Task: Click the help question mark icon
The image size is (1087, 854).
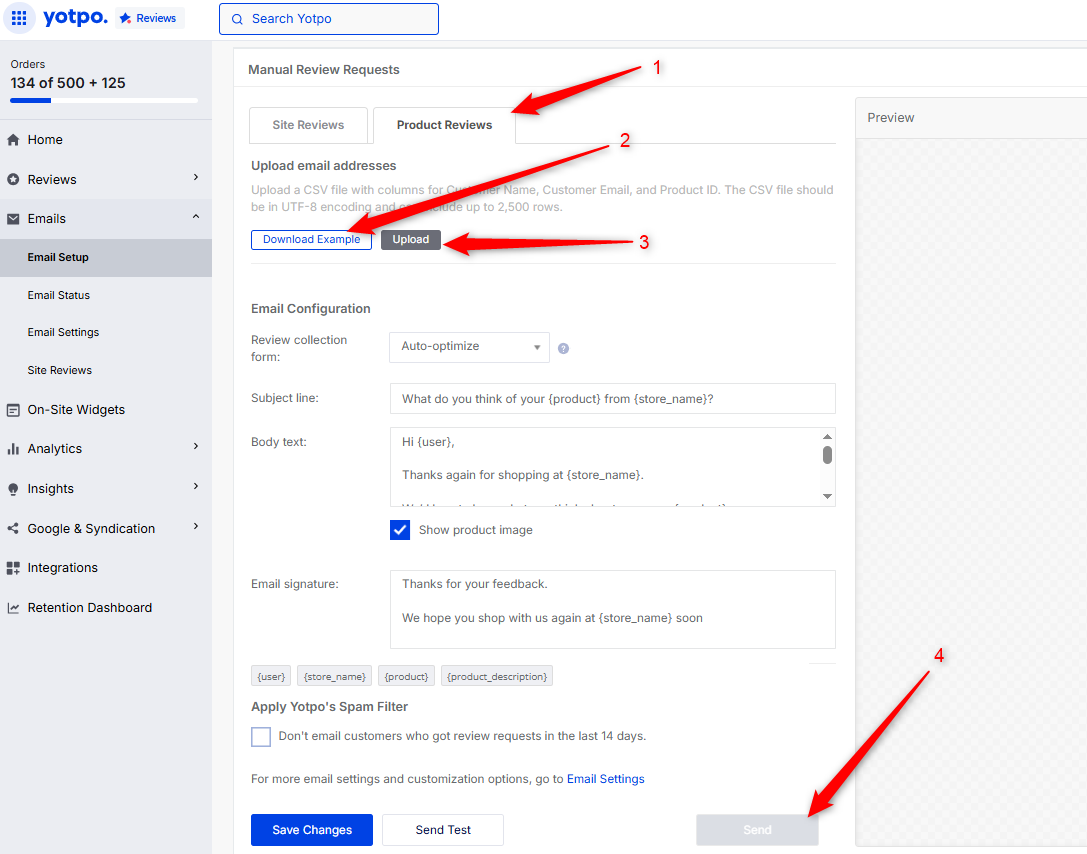Action: tap(564, 349)
